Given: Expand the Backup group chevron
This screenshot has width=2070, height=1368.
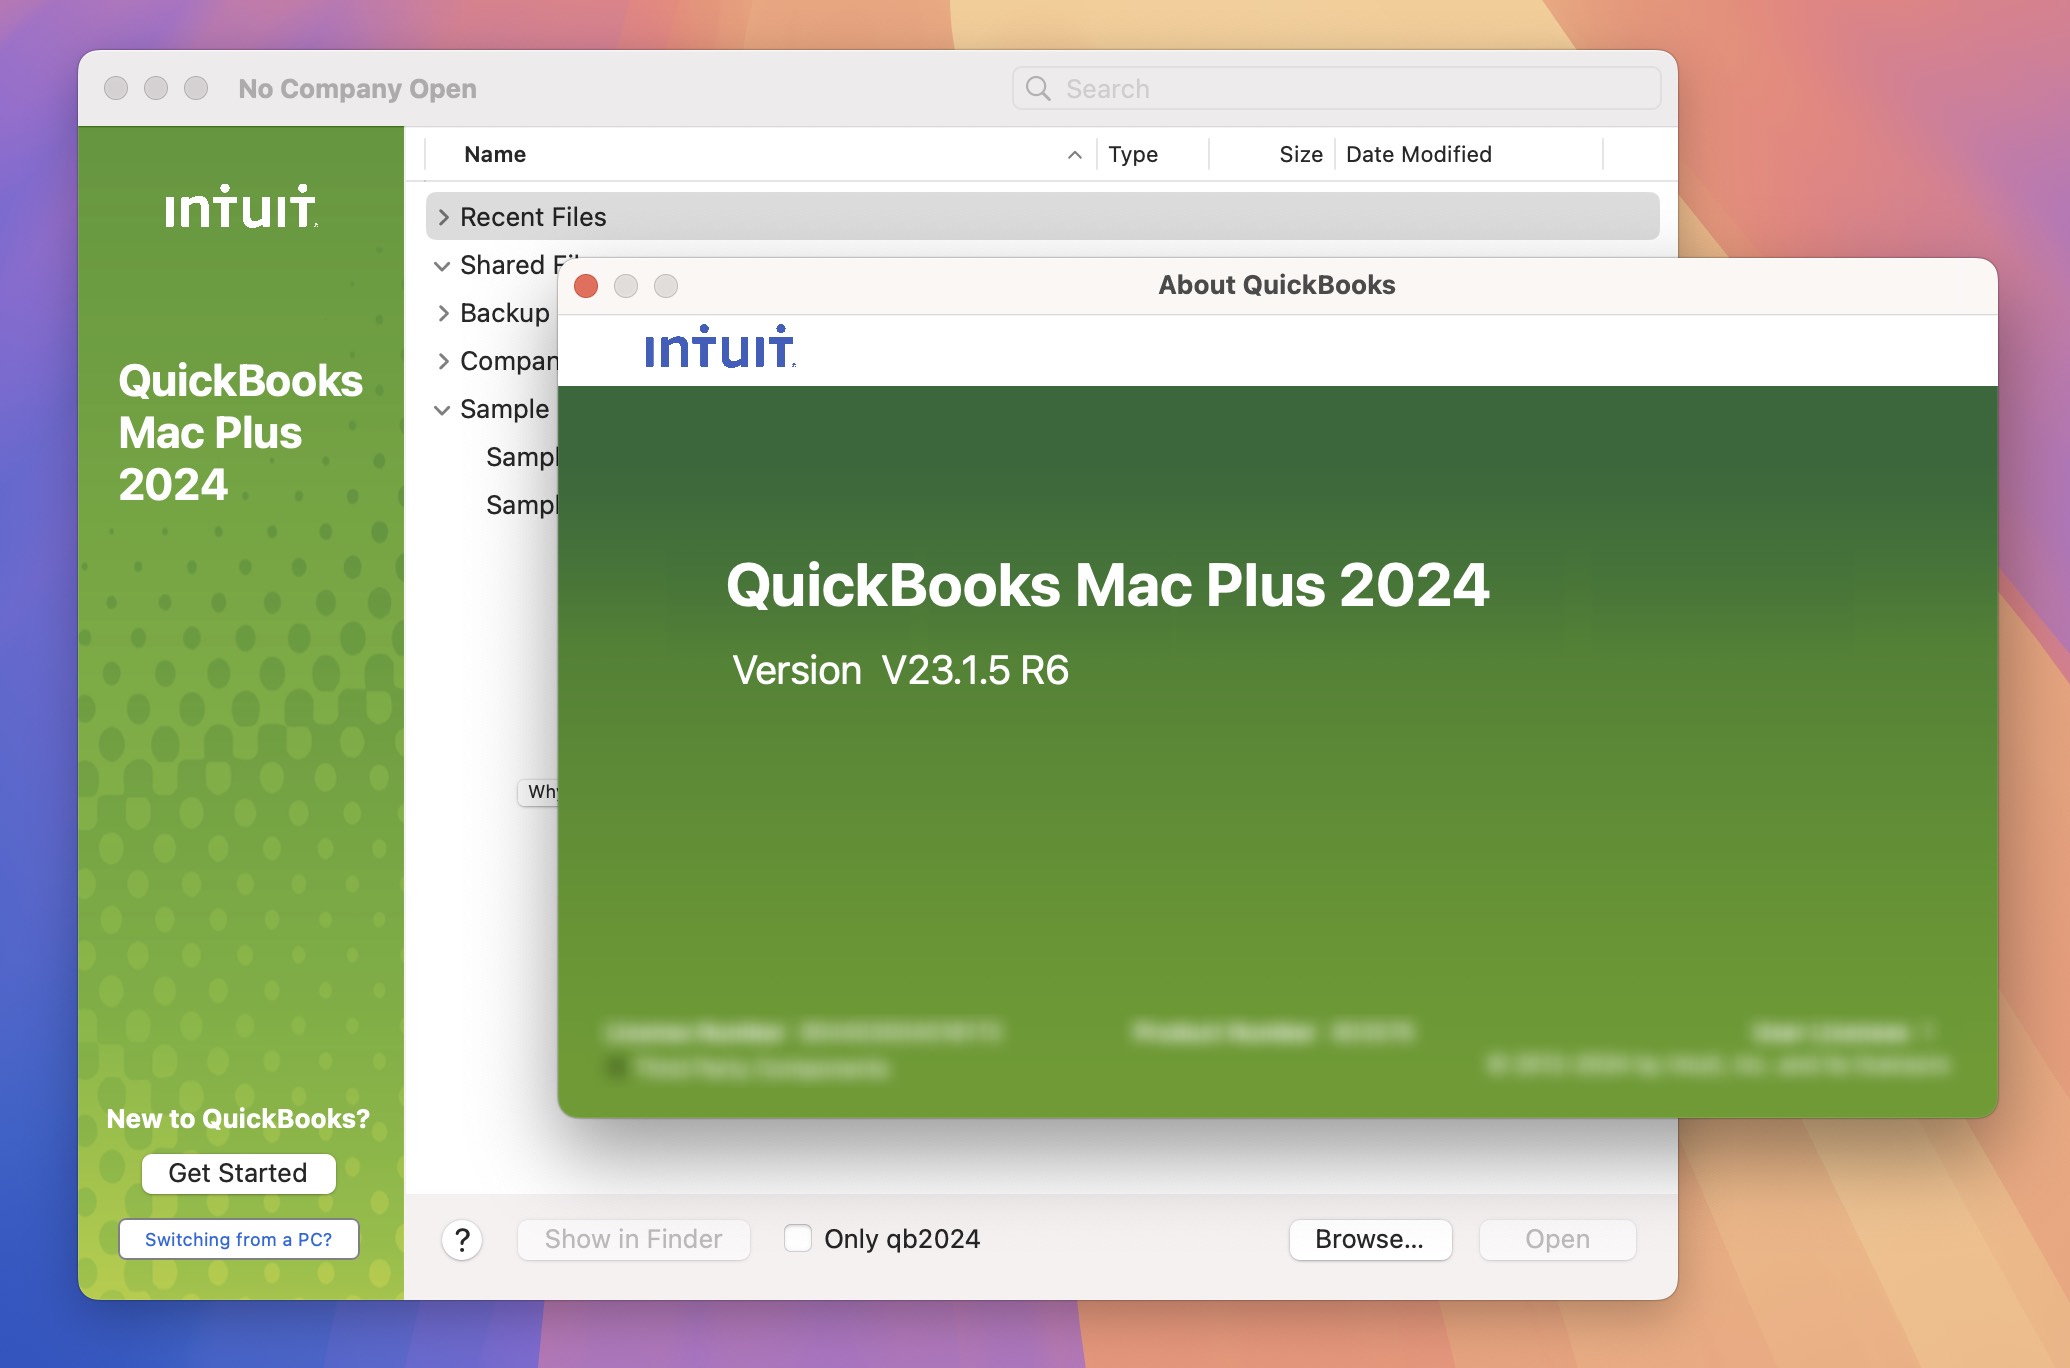Looking at the screenshot, I should click(443, 313).
